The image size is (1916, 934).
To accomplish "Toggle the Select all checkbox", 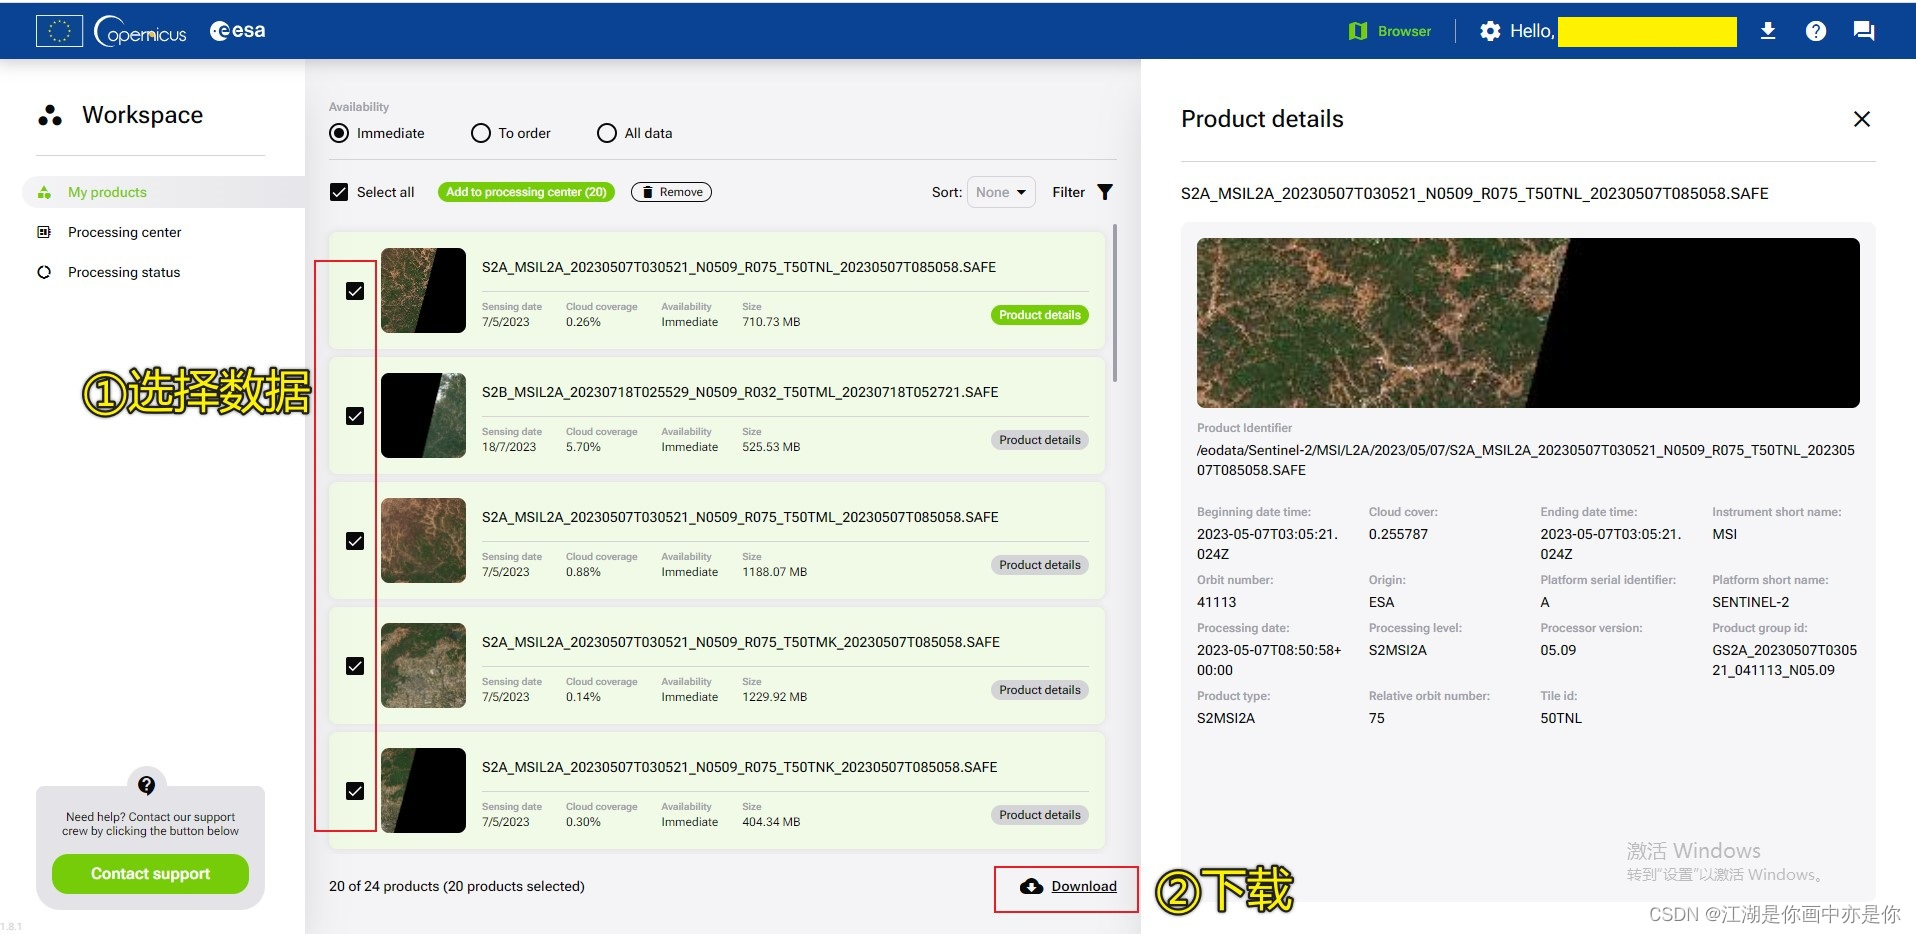I will click(339, 192).
